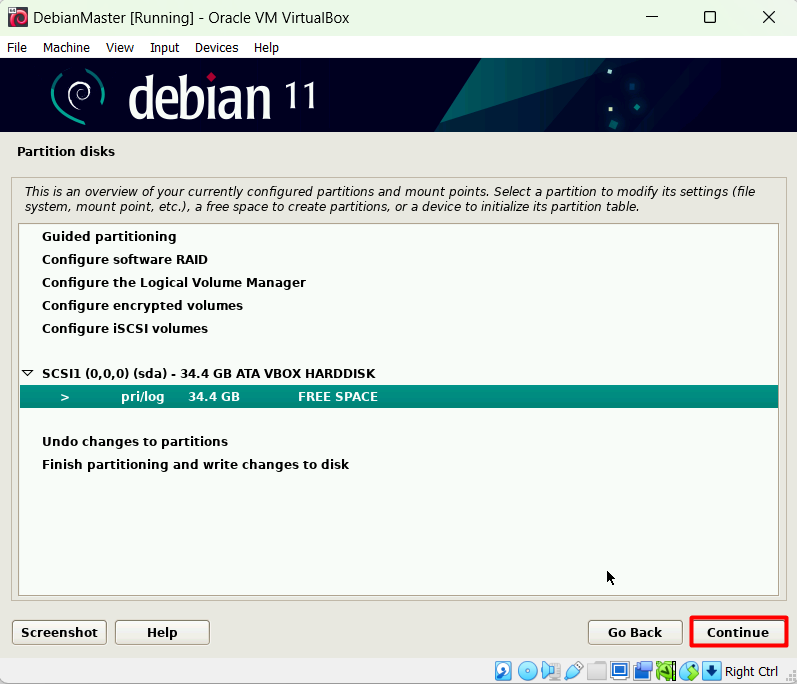The width and height of the screenshot is (797, 684).
Task: Select Configure iSCSI volumes
Action: coord(399,328)
